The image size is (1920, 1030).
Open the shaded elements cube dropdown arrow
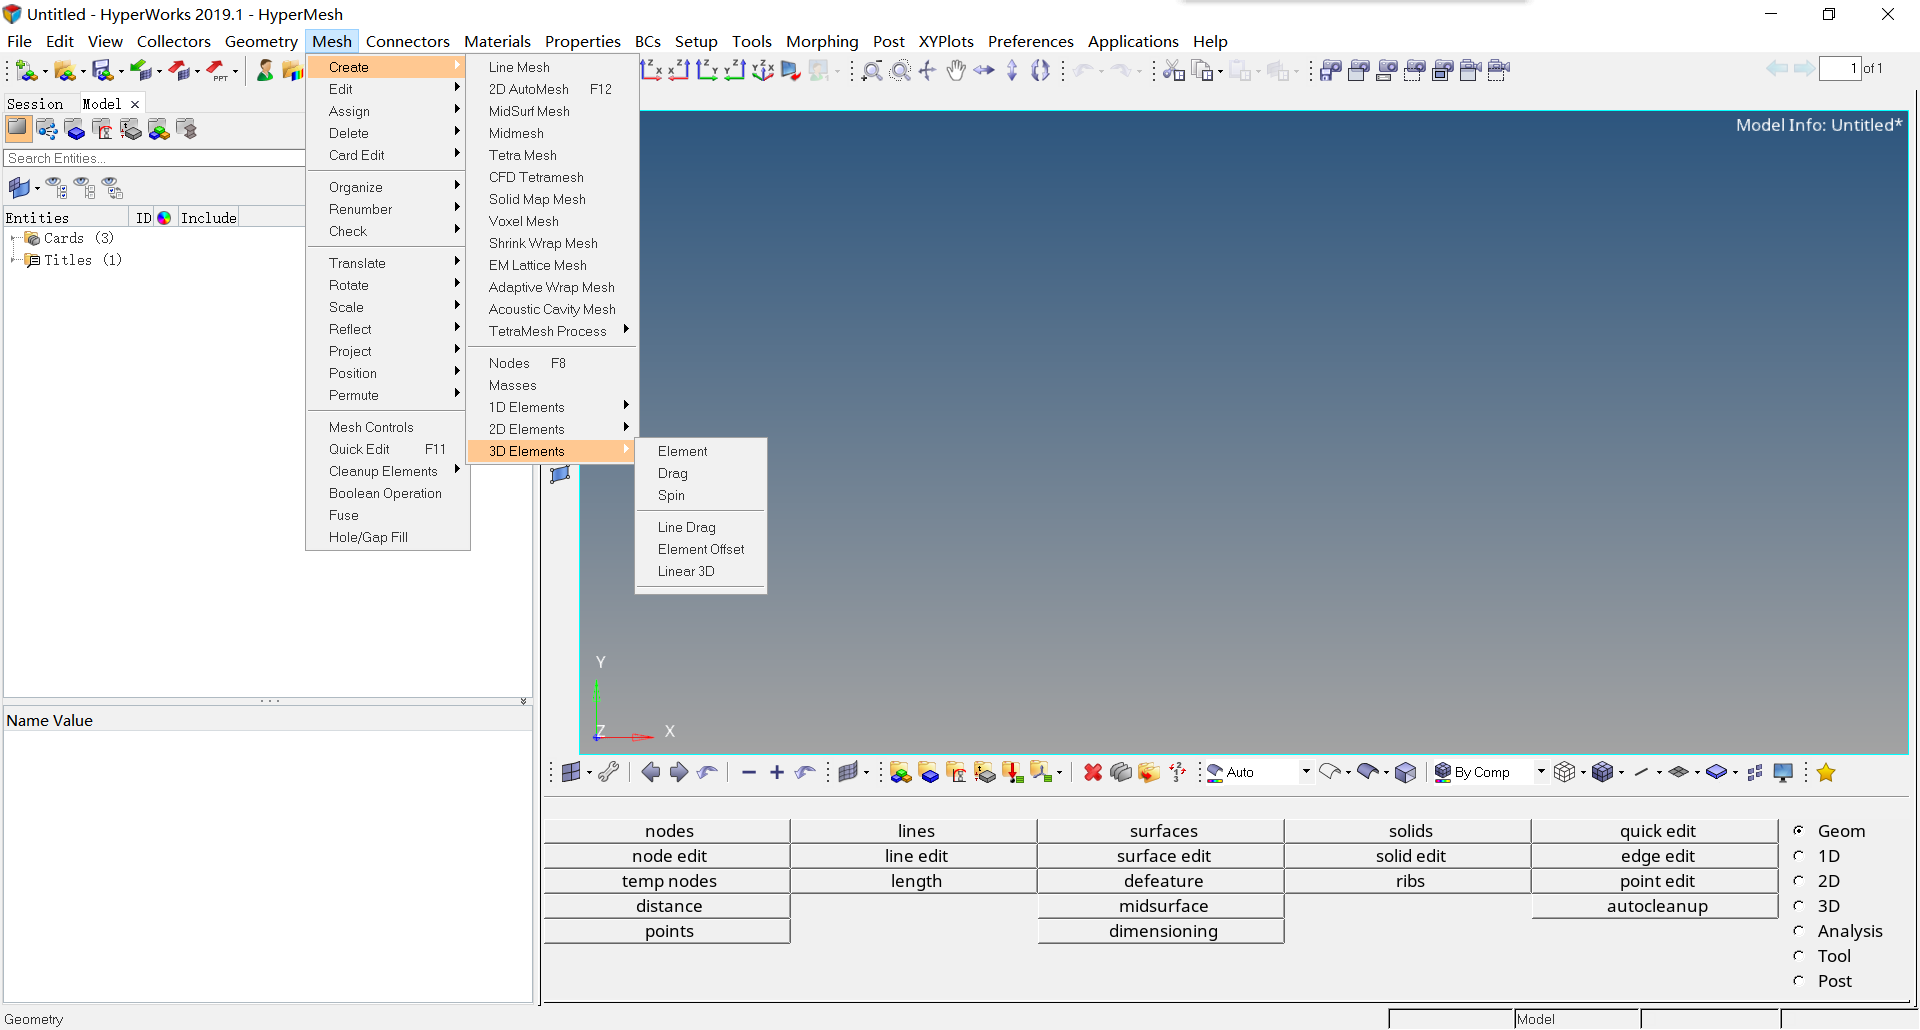tap(1621, 772)
